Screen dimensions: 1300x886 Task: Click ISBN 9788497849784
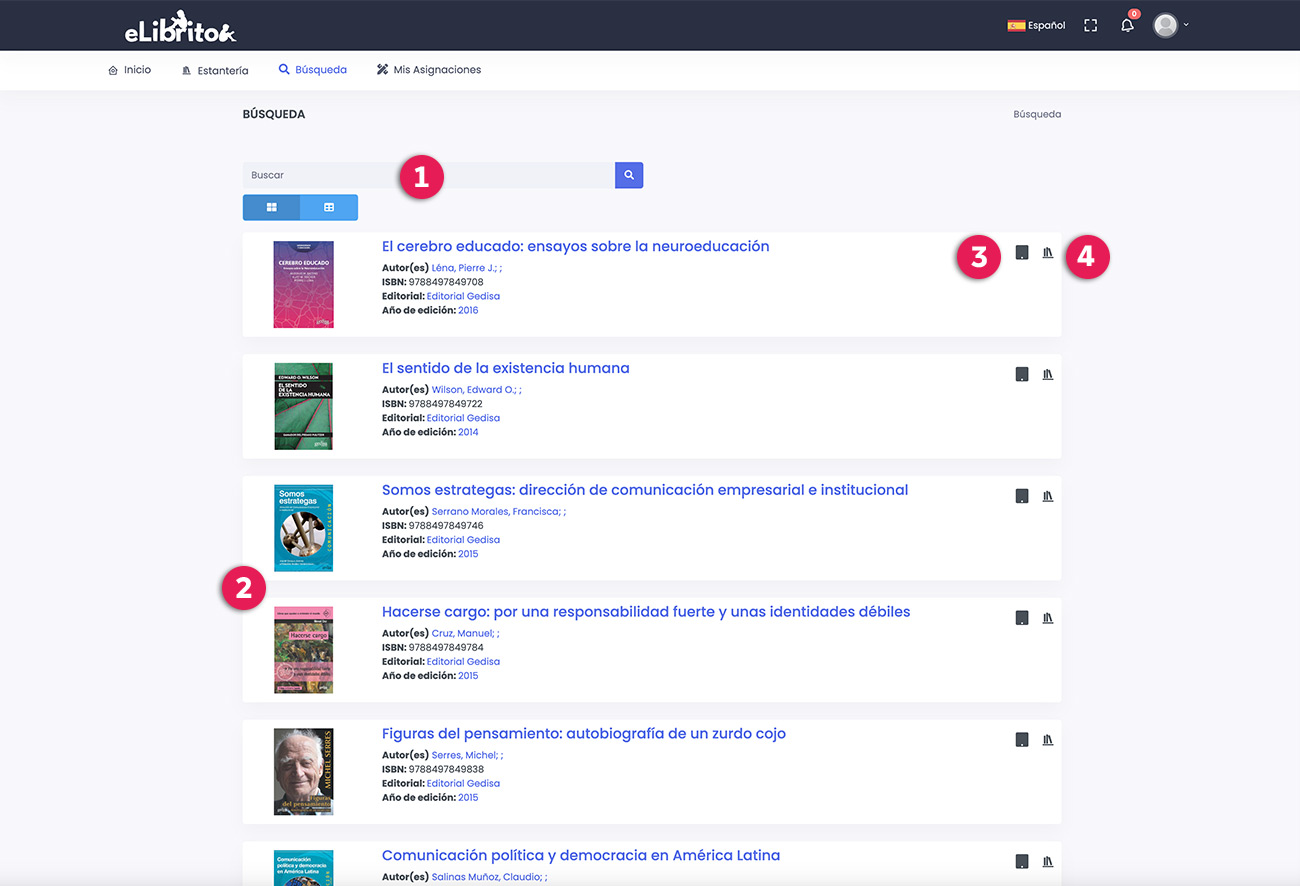446,648
